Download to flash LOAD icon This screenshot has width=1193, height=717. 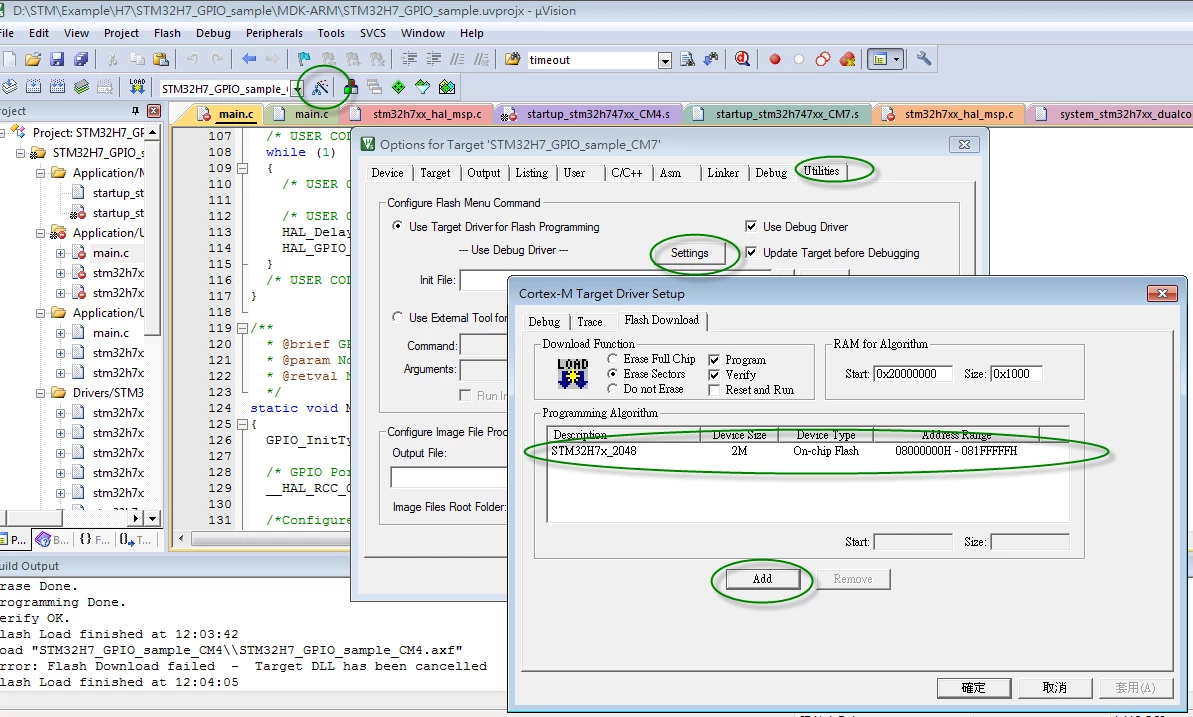pyautogui.click(x=137, y=87)
